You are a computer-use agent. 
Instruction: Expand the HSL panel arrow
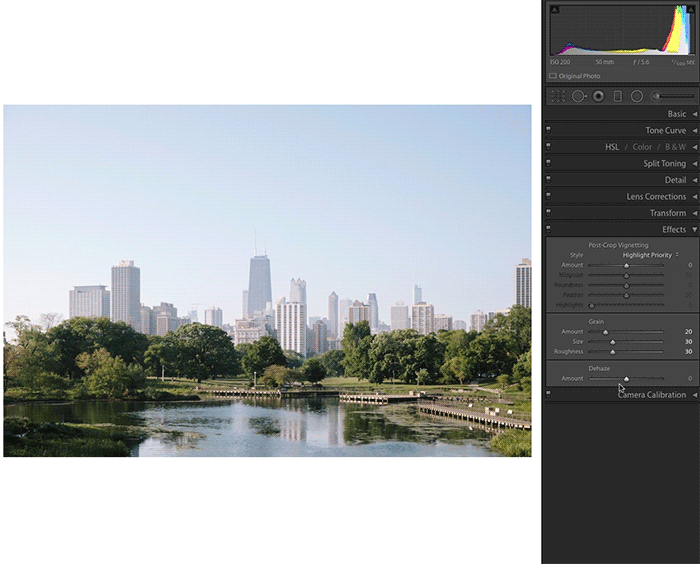pyautogui.click(x=695, y=147)
